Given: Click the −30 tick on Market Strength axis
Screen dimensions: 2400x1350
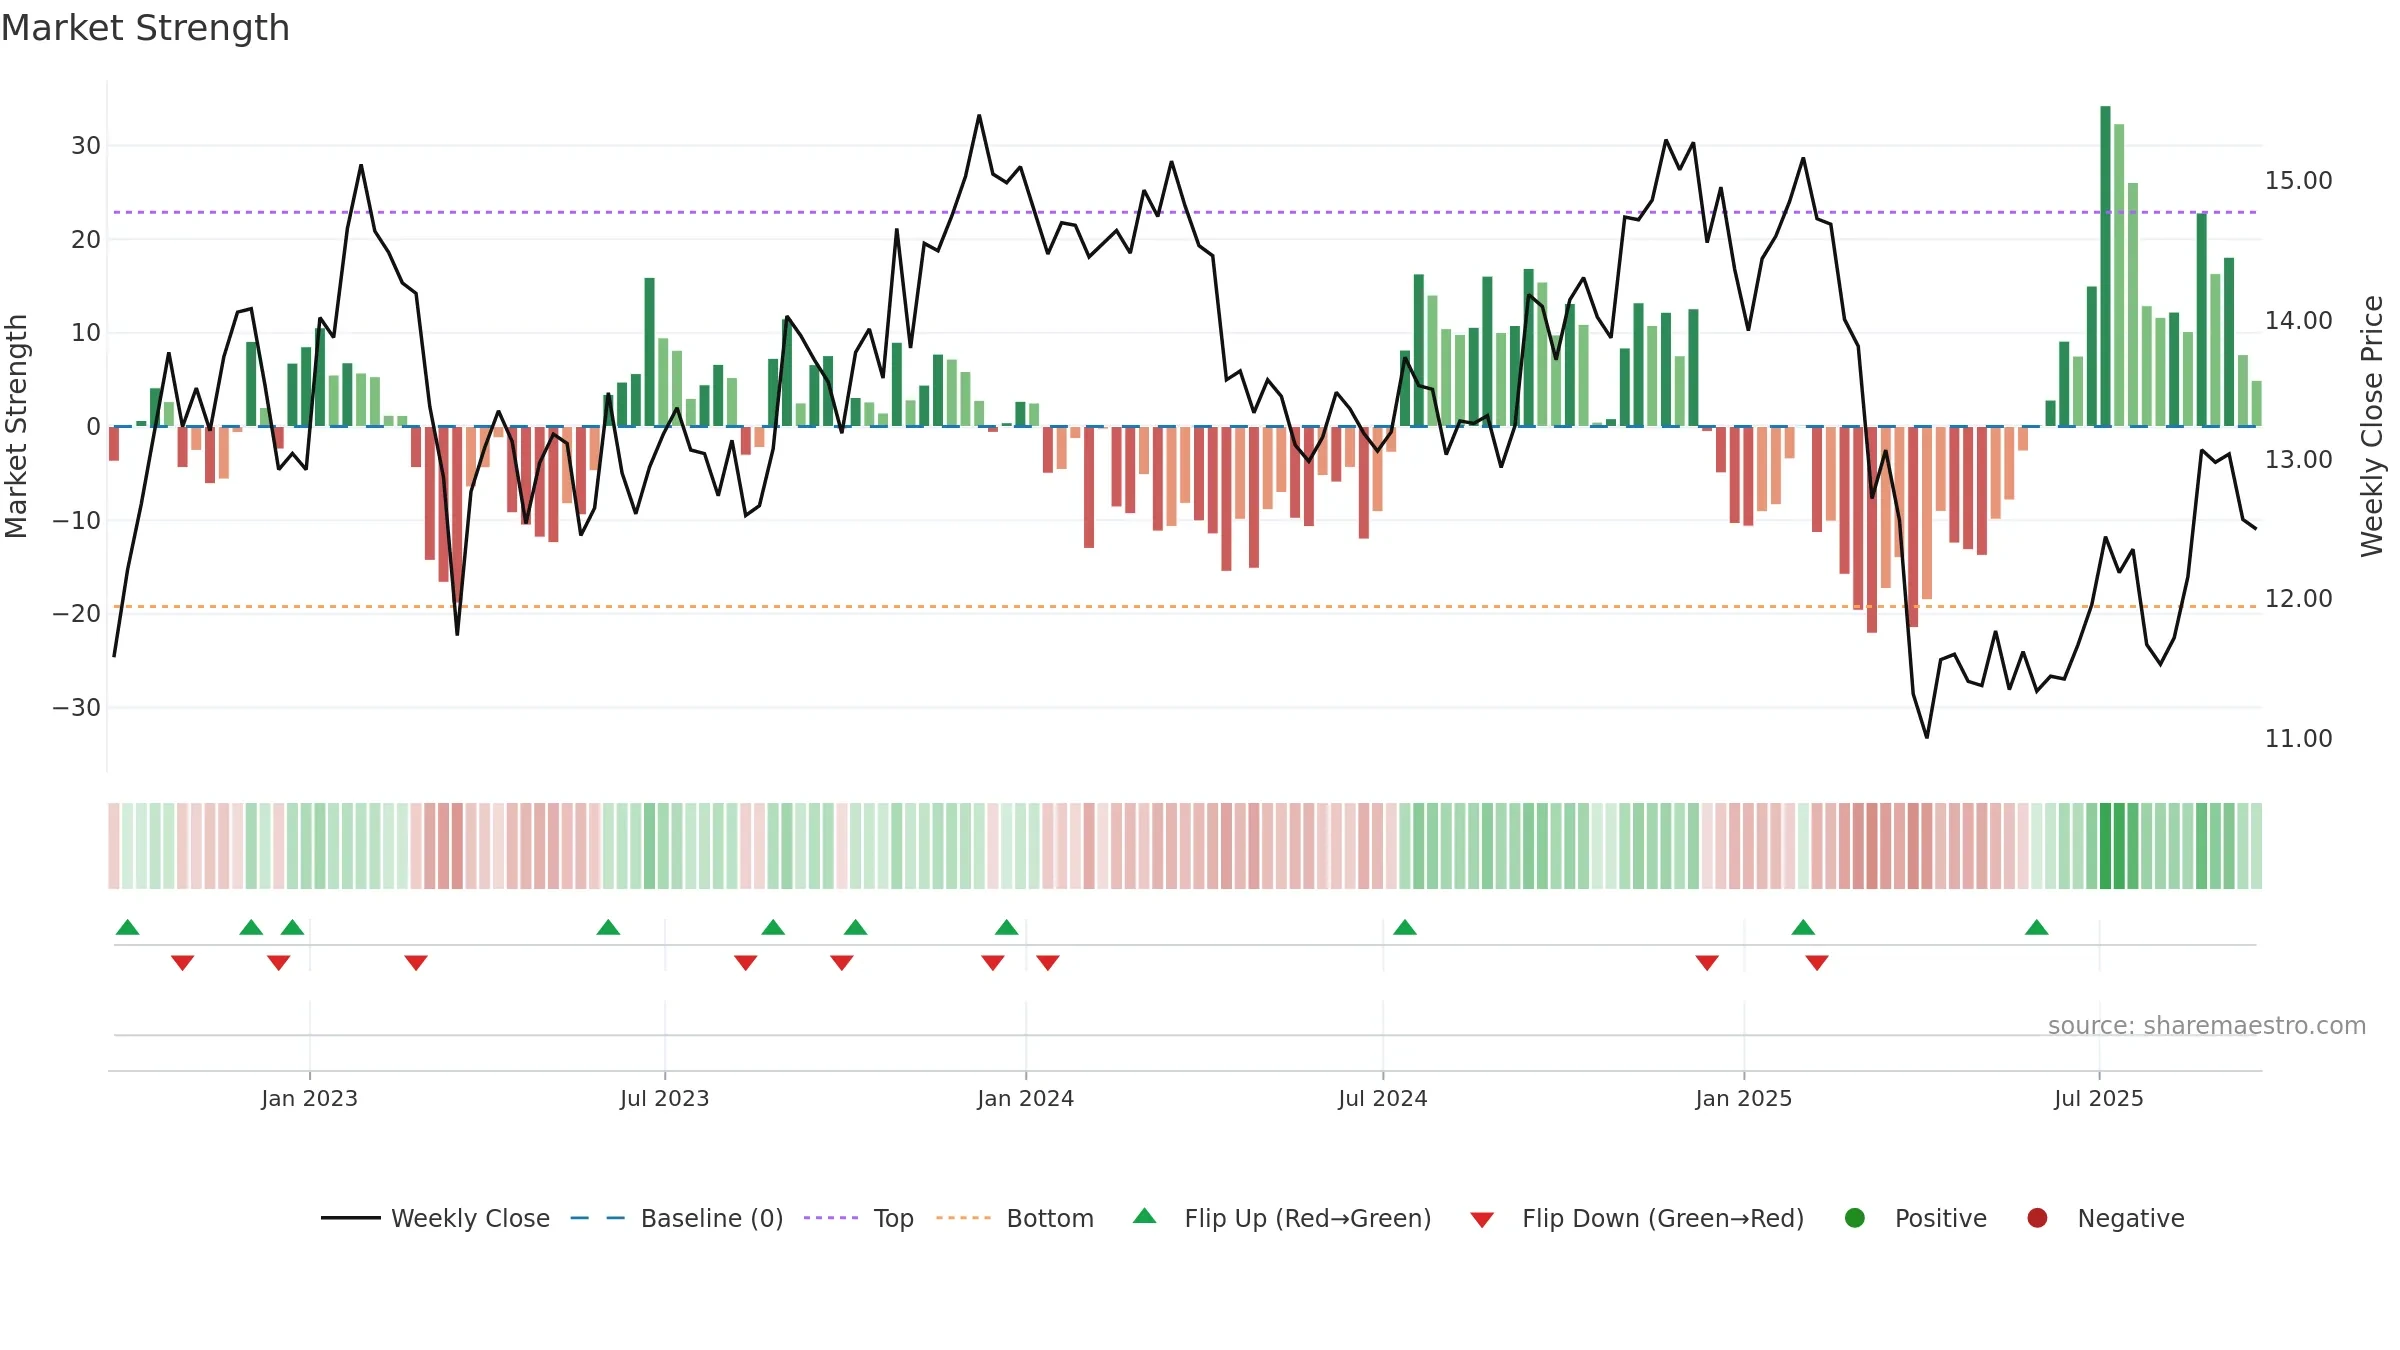Looking at the screenshot, I should (77, 708).
